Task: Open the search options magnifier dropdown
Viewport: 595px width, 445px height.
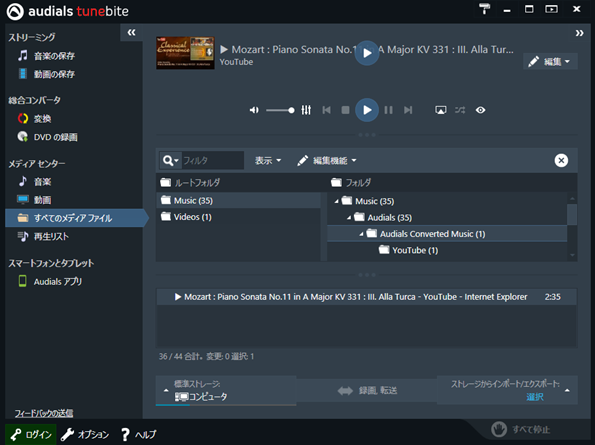Action: (170, 160)
